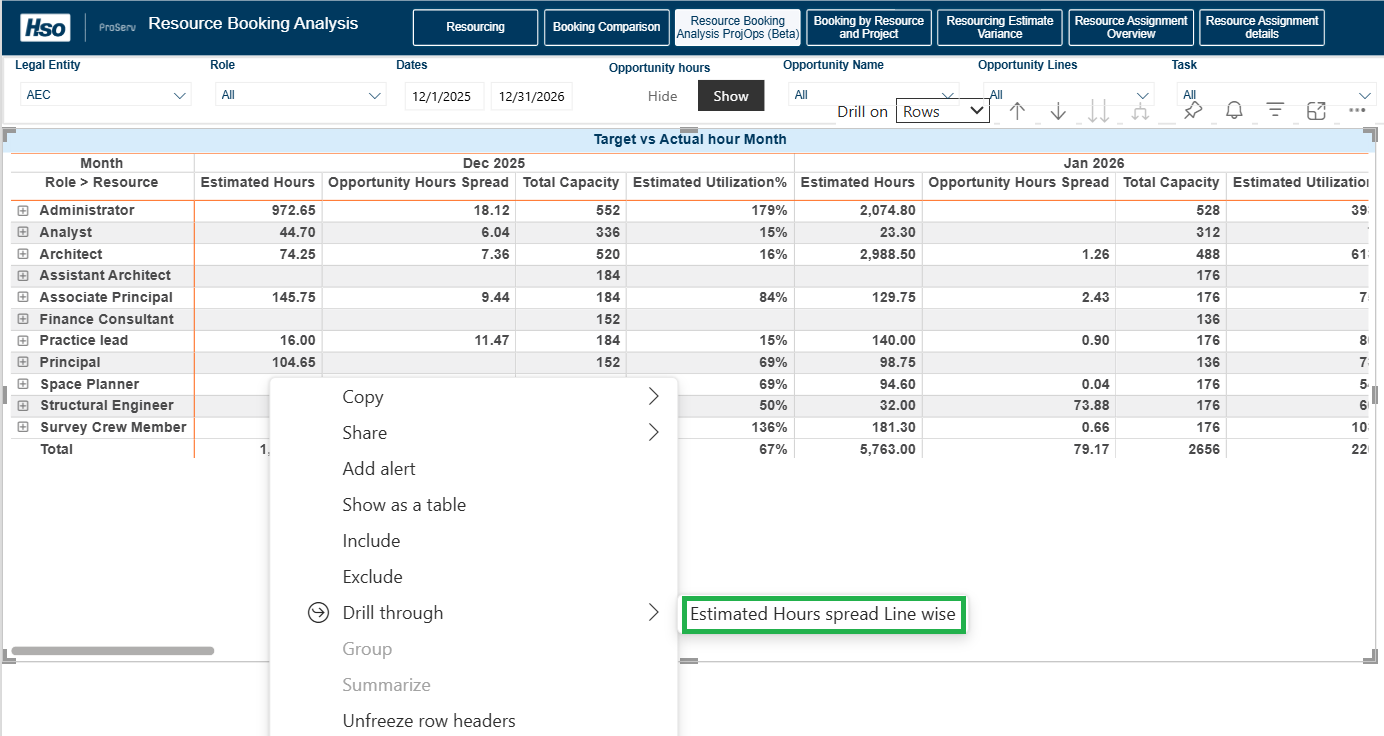Select Estimated Hours spread Line wise drill-through
The width and height of the screenshot is (1384, 736).
click(823, 614)
